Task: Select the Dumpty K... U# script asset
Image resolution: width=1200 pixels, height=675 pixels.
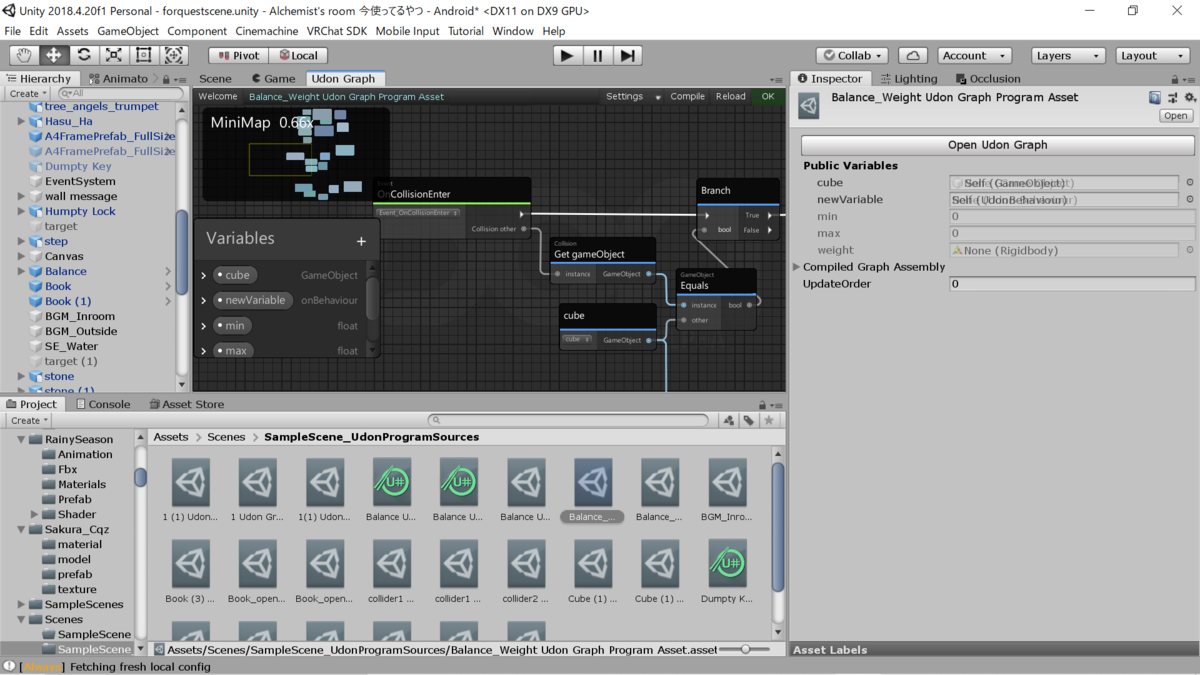Action: [727, 572]
